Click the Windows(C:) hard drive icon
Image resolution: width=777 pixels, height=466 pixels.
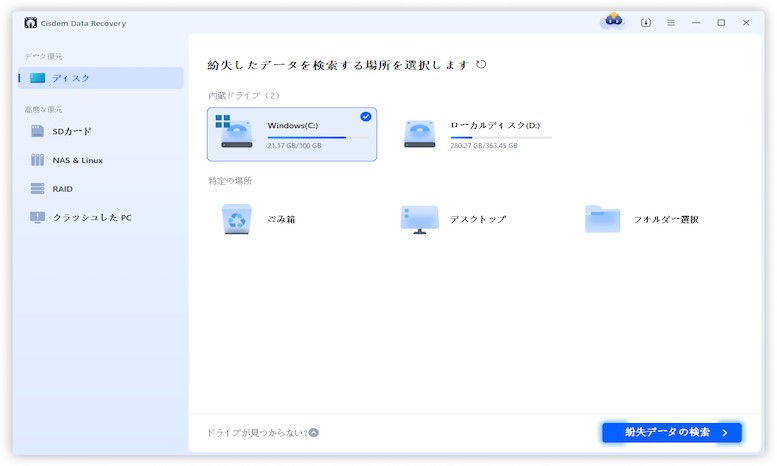point(236,132)
